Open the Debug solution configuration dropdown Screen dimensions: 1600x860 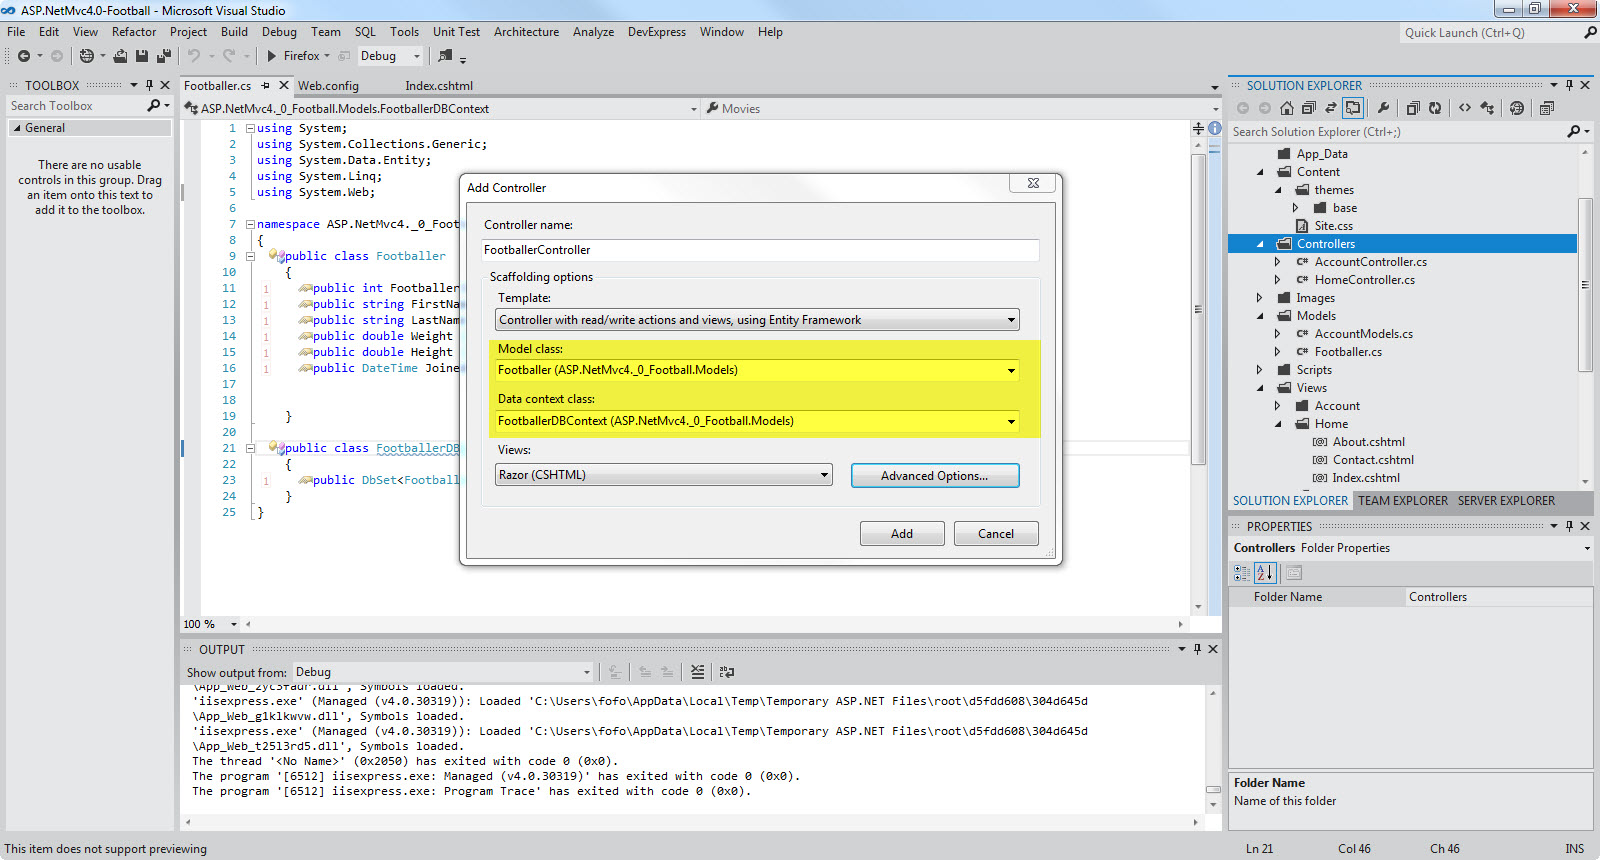416,56
